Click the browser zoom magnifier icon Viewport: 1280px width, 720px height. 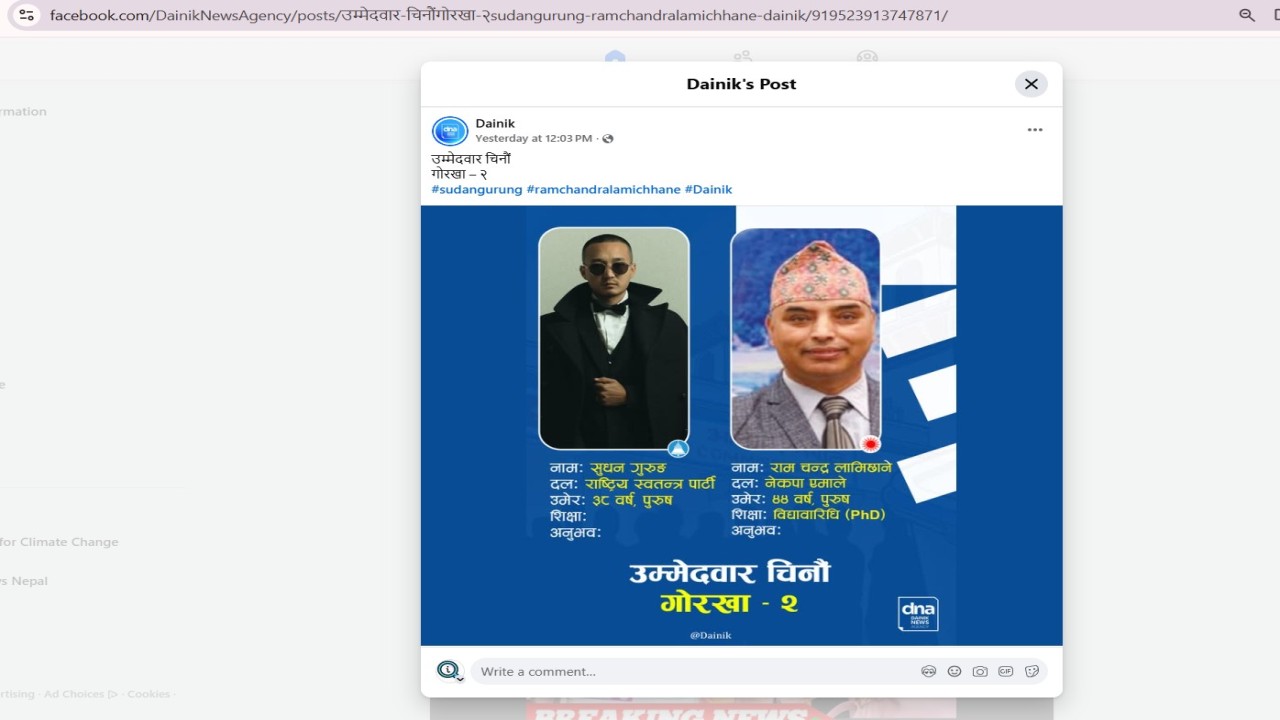coord(1247,15)
